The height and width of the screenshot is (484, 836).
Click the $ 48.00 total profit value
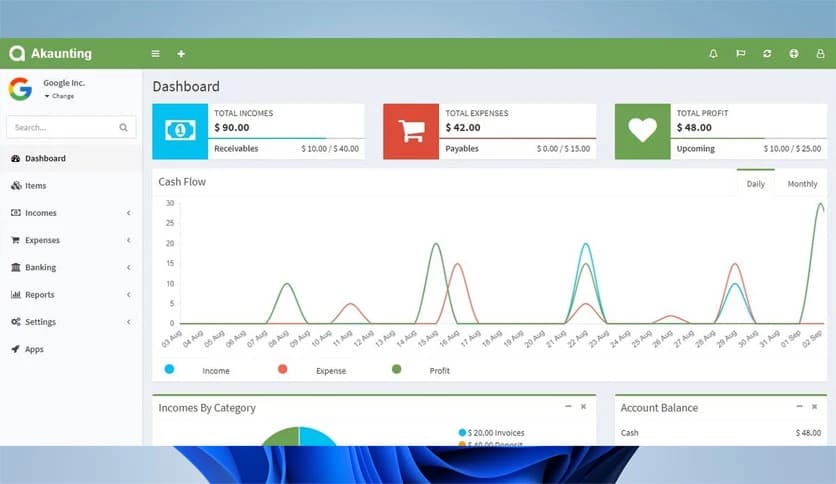[694, 127]
